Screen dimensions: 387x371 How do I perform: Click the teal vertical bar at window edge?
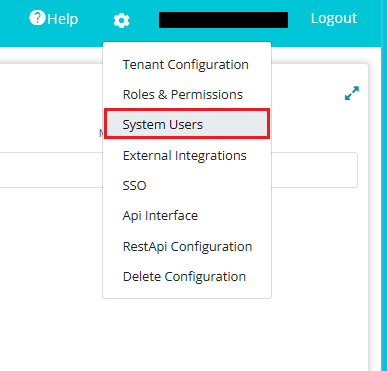click(384, 200)
